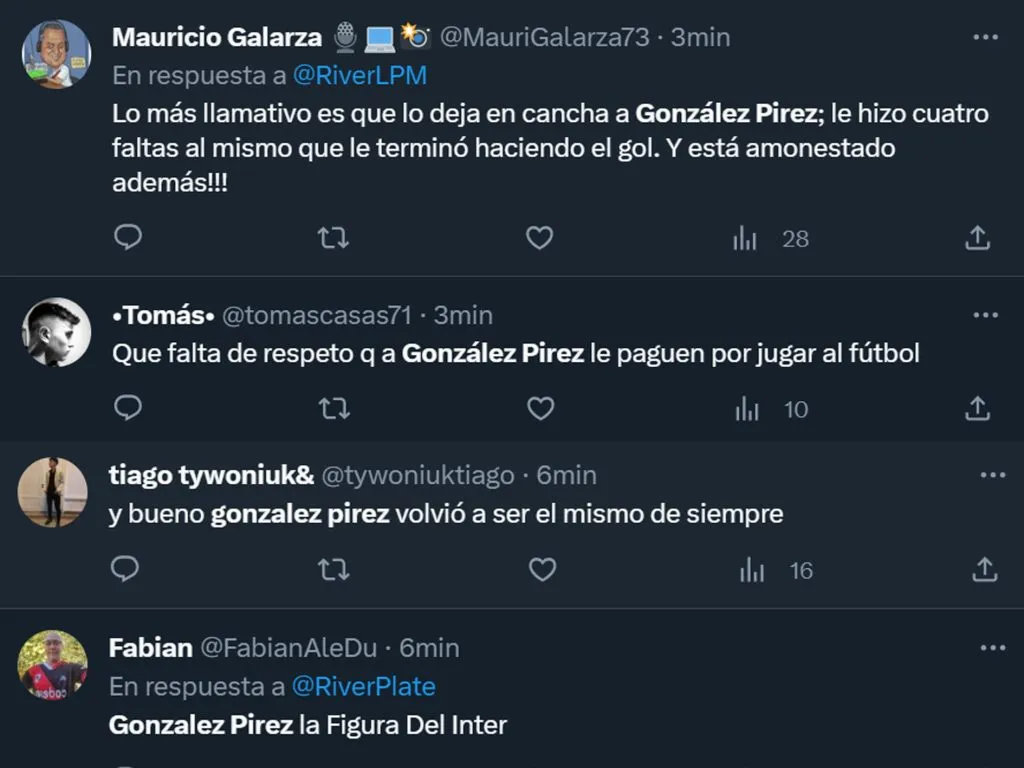
Task: Retweet Mauricio Galarza's tweet
Action: pyautogui.click(x=333, y=238)
